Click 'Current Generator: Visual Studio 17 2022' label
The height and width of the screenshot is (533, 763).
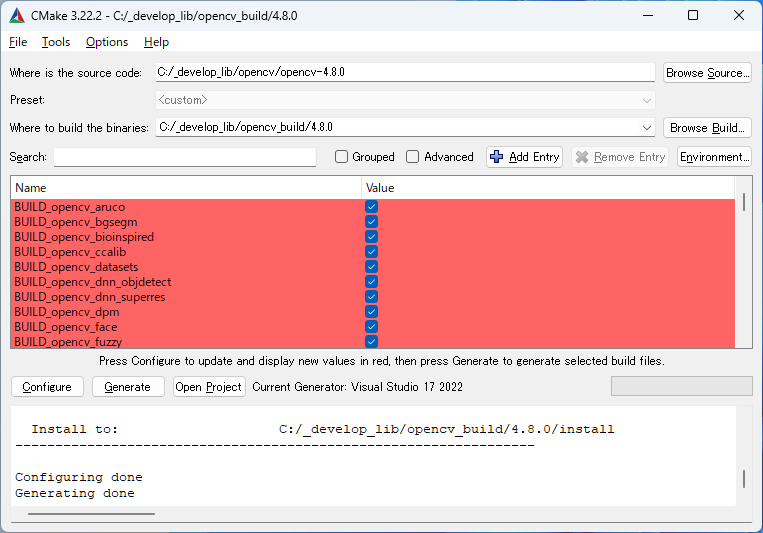[358, 386]
